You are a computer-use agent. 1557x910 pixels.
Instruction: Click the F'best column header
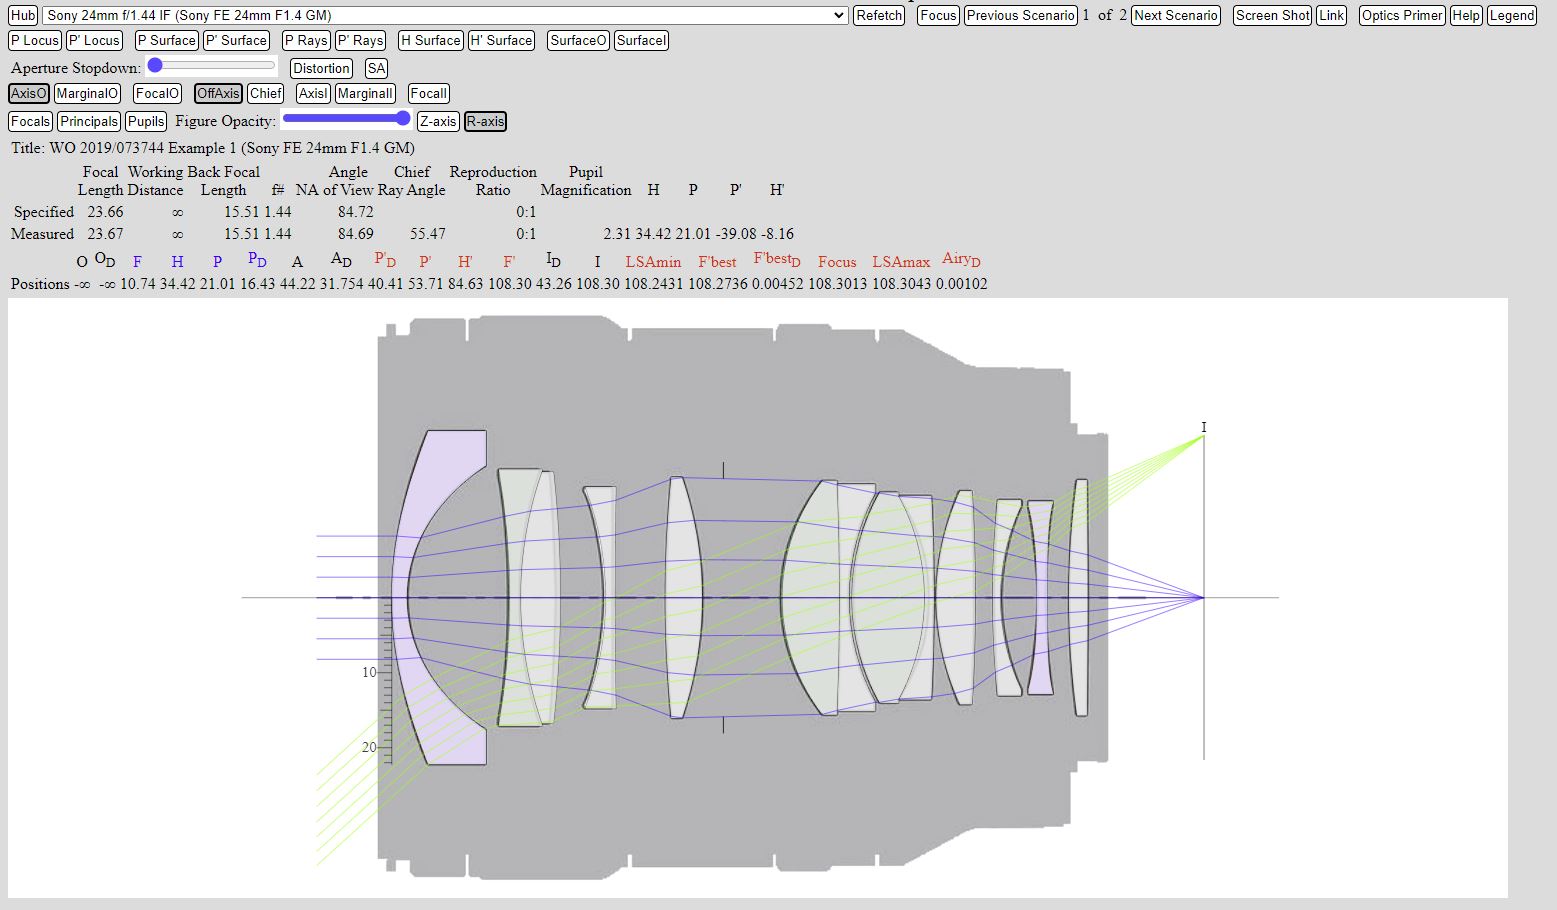(x=717, y=262)
